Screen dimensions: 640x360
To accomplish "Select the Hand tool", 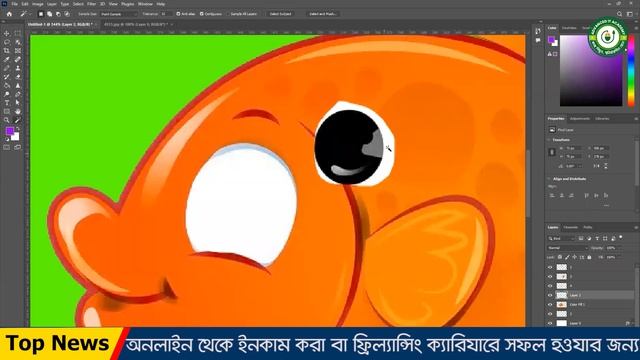I will pyautogui.click(x=18, y=111).
